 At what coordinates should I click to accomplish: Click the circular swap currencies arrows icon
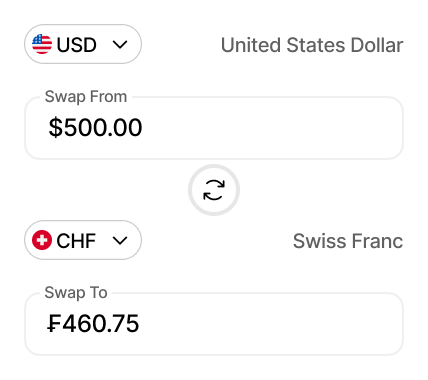214,190
